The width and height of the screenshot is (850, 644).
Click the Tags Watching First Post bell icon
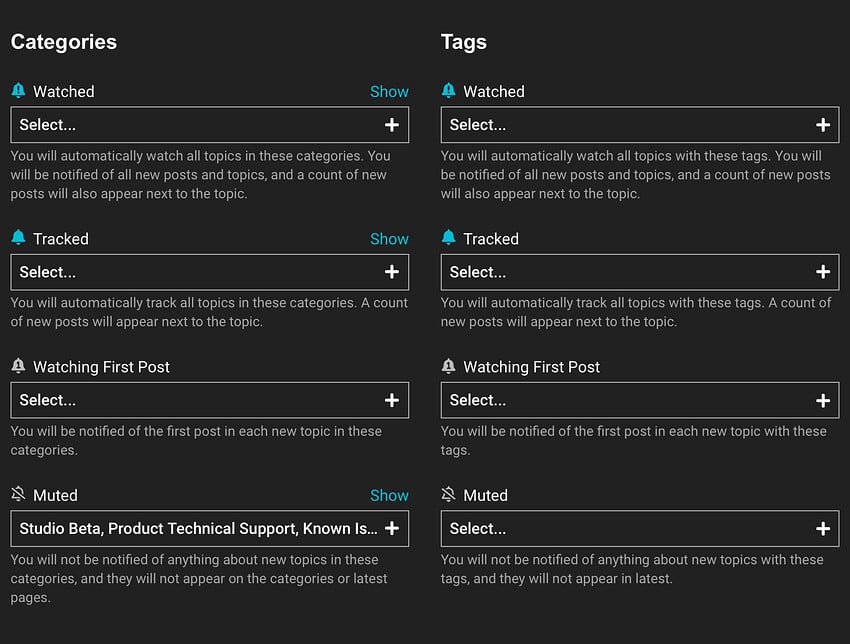pyautogui.click(x=448, y=366)
